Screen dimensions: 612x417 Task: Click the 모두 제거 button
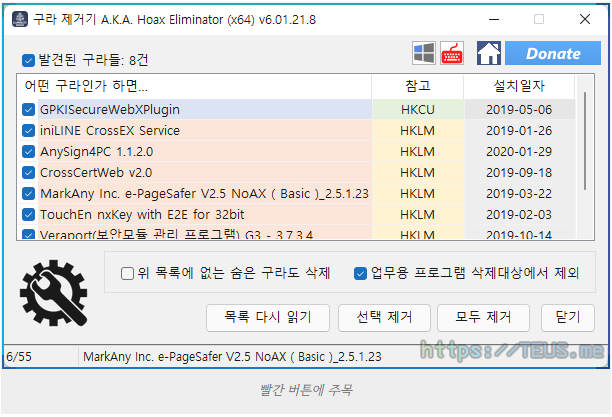coord(483,318)
